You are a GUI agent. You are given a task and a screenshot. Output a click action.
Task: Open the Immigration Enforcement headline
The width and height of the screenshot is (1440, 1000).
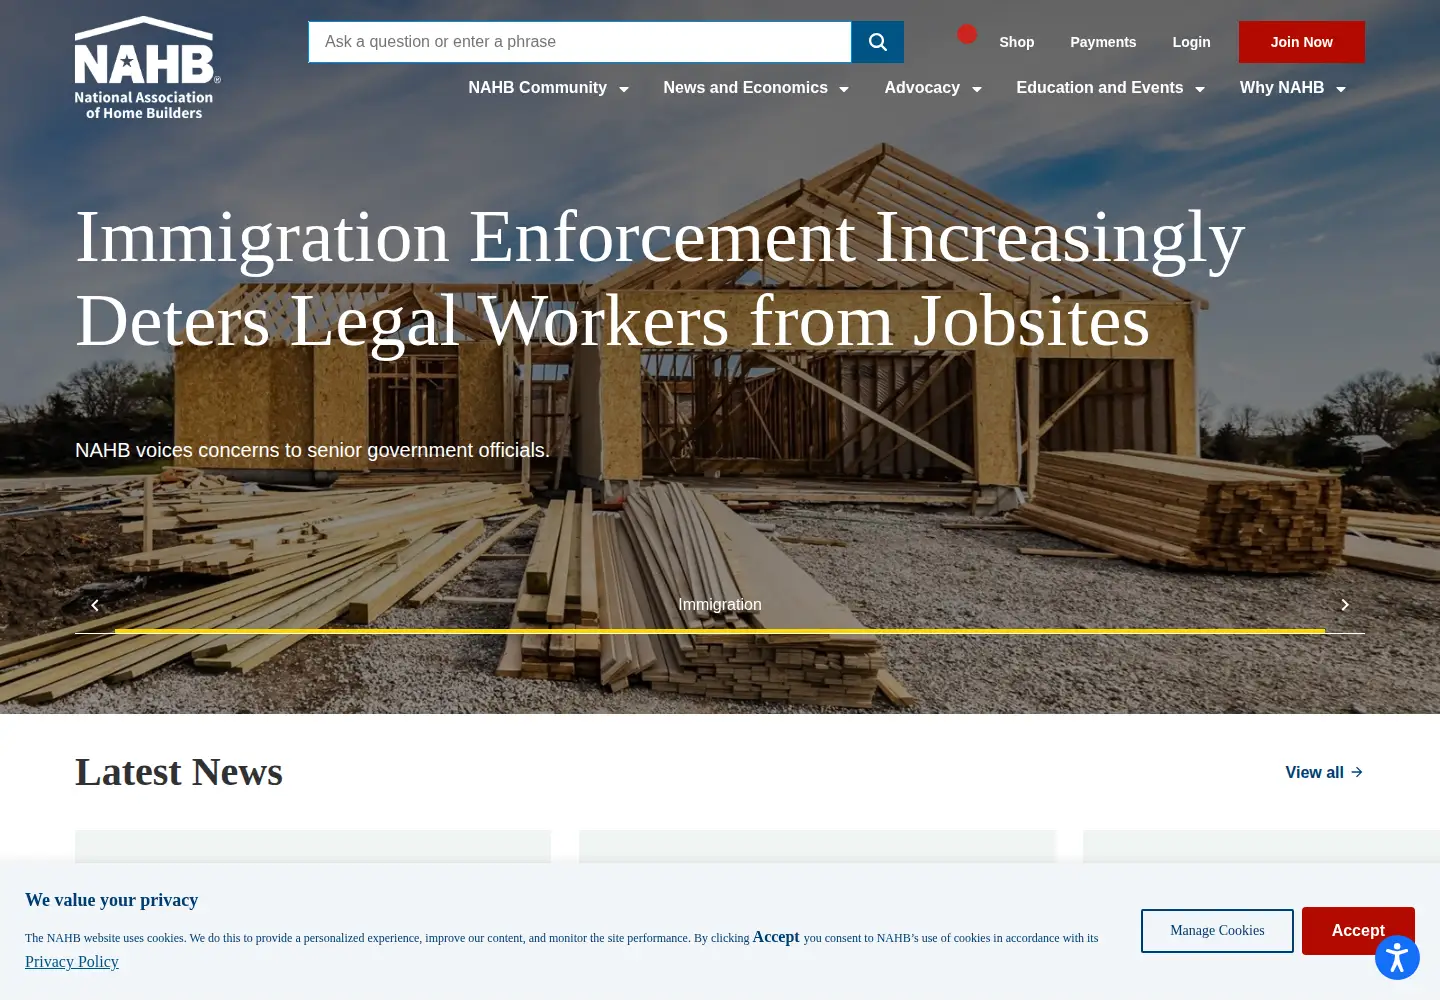point(660,280)
